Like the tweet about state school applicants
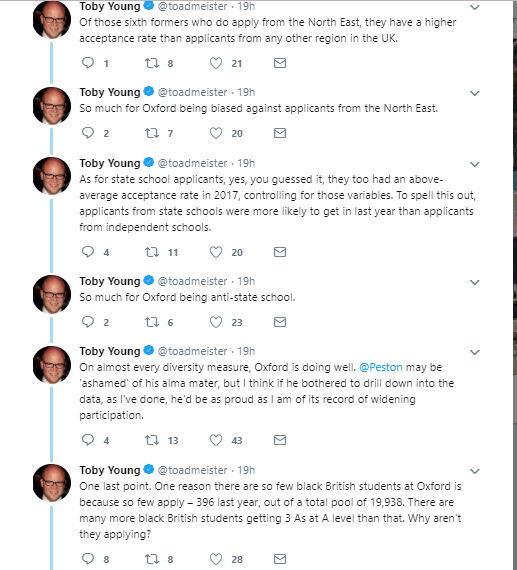Image resolution: width=517 pixels, height=570 pixels. pos(216,252)
